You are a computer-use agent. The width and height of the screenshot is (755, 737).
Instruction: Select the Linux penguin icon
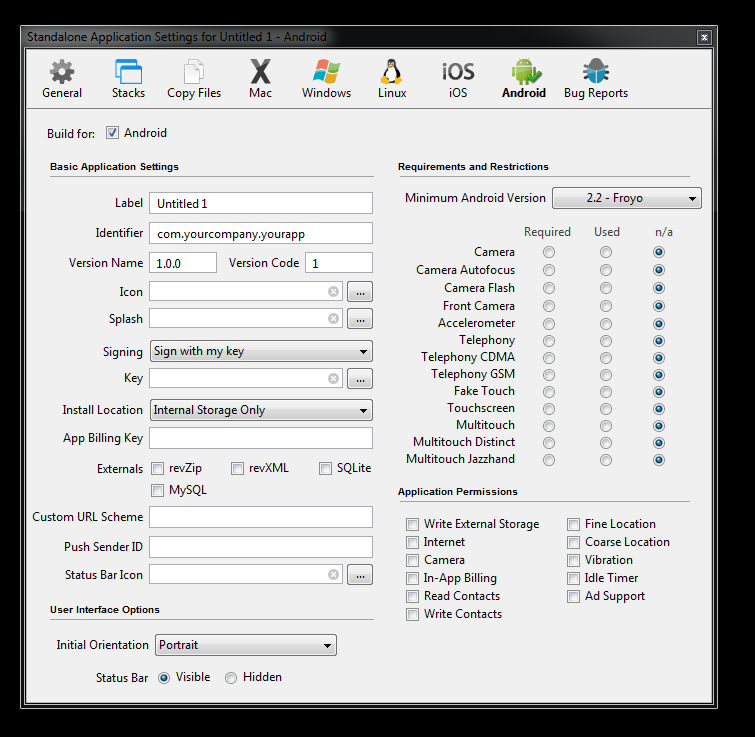tap(392, 79)
